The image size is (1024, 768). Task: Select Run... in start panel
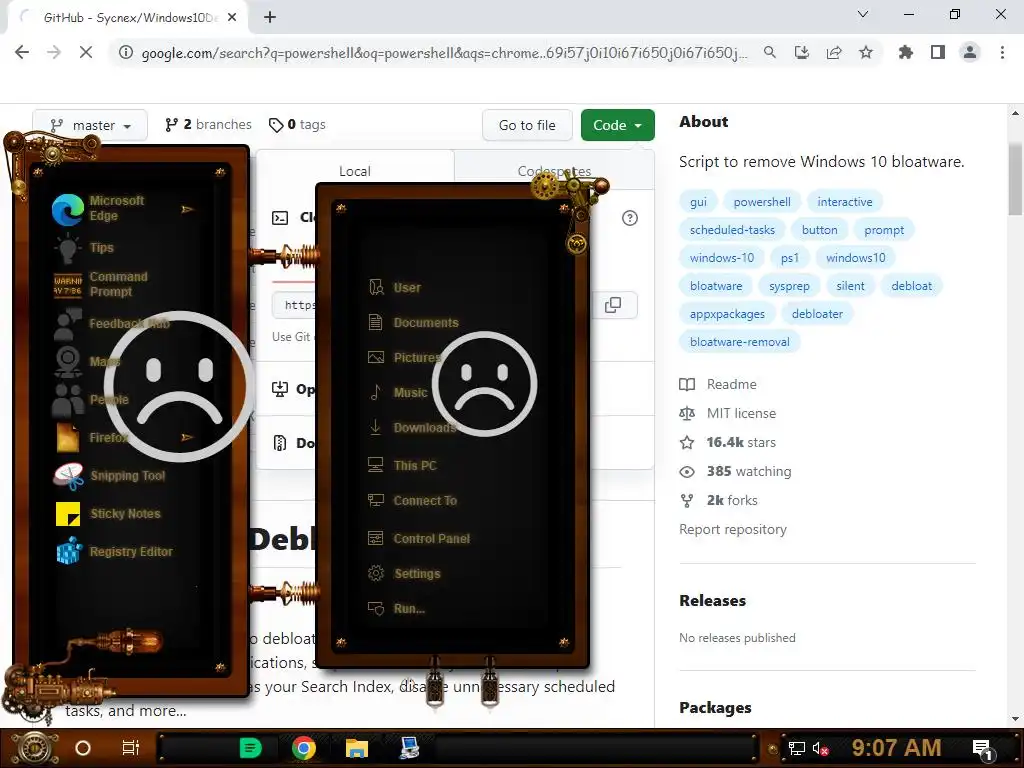(396, 608)
